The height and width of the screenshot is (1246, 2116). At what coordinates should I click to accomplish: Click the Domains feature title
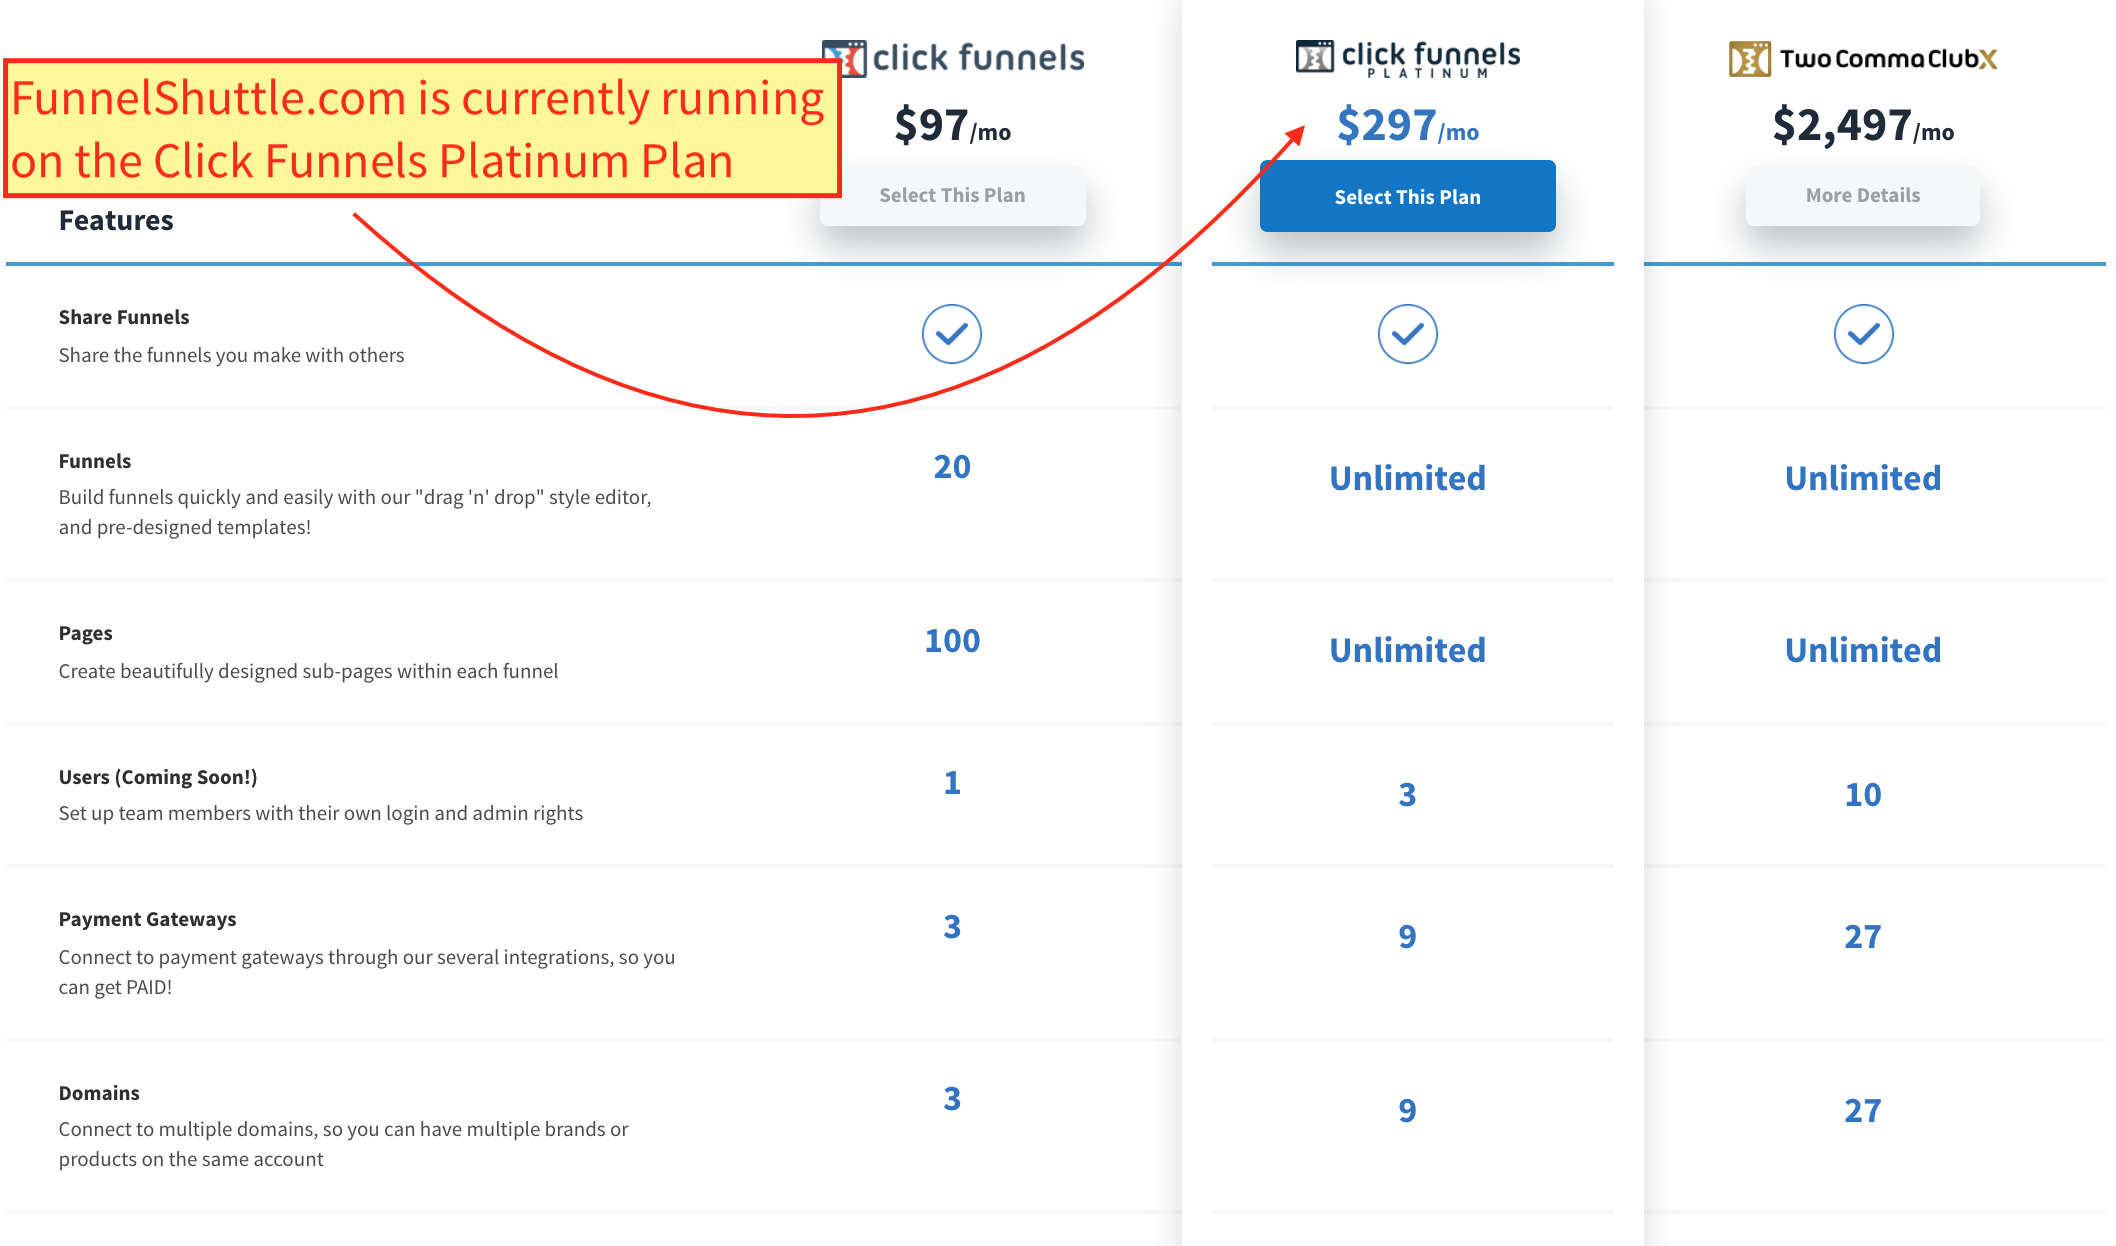click(x=99, y=1093)
